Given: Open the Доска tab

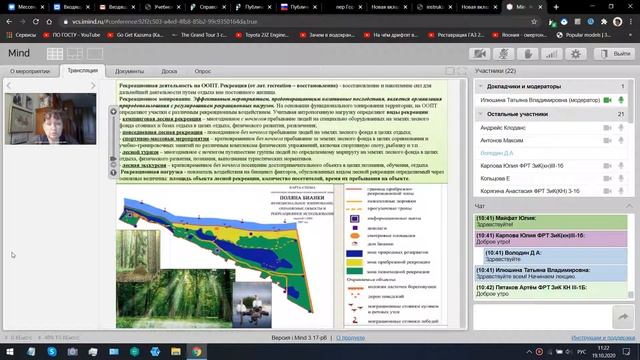Looking at the screenshot, I should pyautogui.click(x=169, y=71).
